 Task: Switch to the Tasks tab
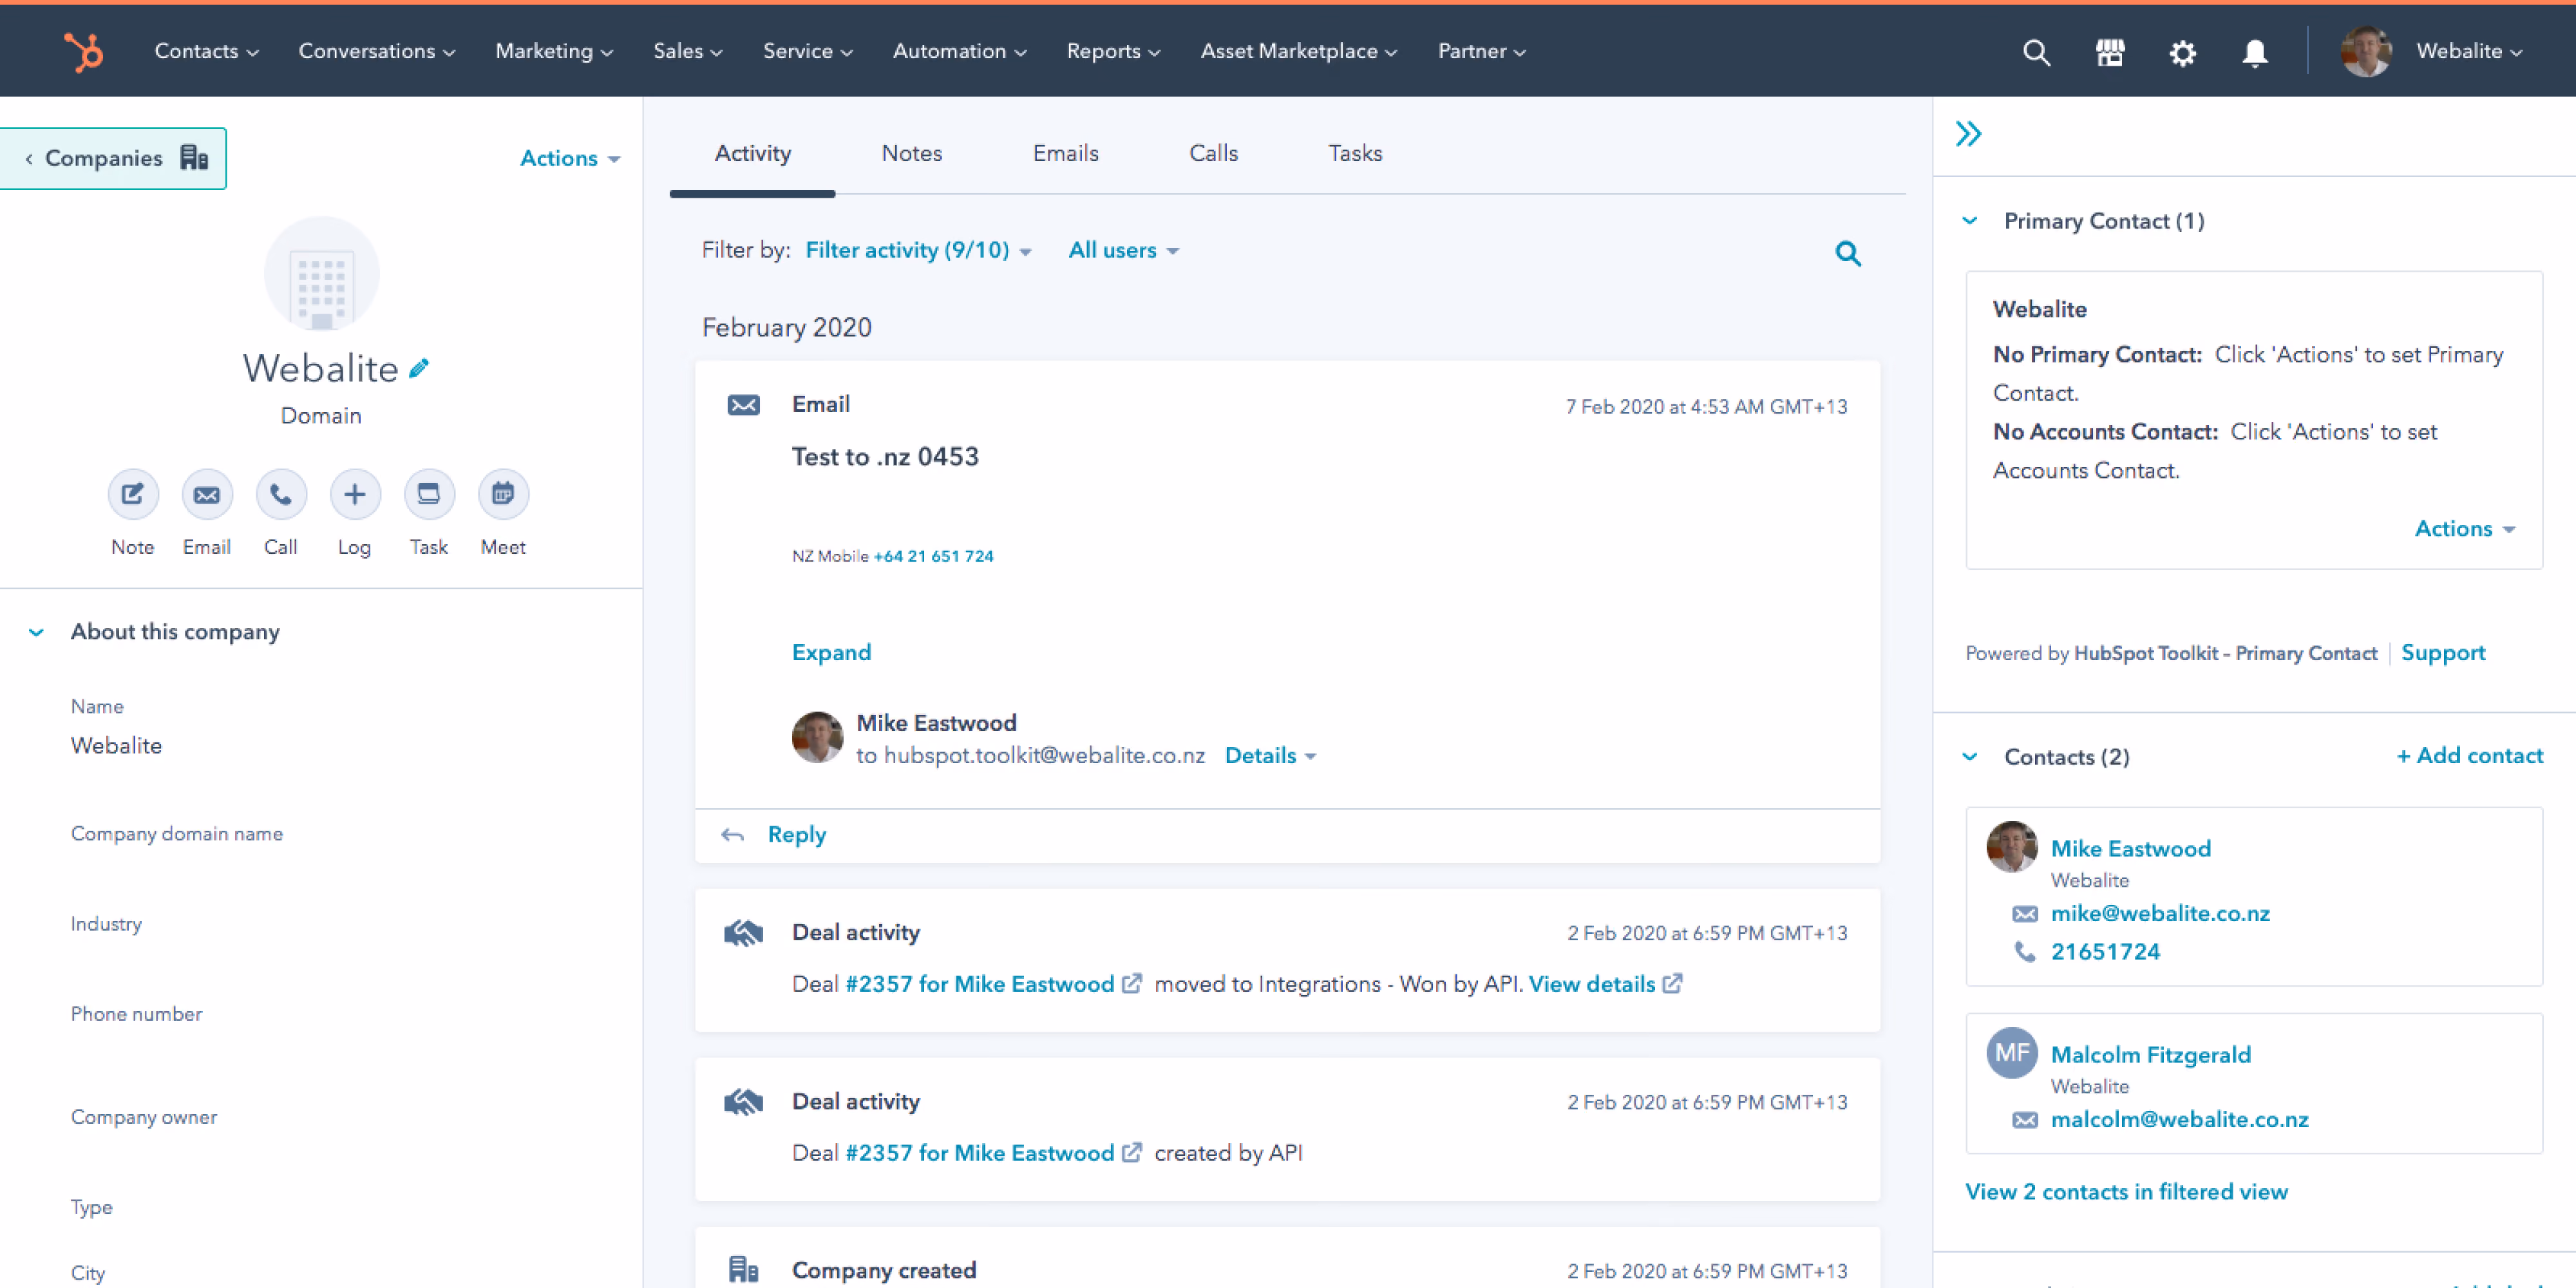[x=1355, y=153]
